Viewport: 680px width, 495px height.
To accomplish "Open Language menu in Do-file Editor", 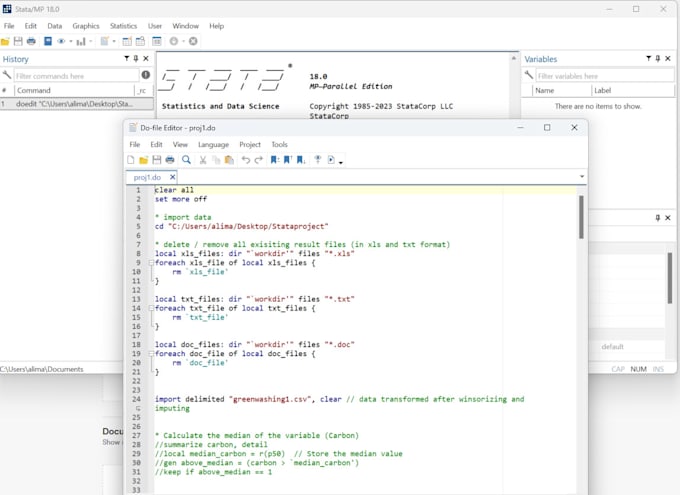I will (x=213, y=144).
